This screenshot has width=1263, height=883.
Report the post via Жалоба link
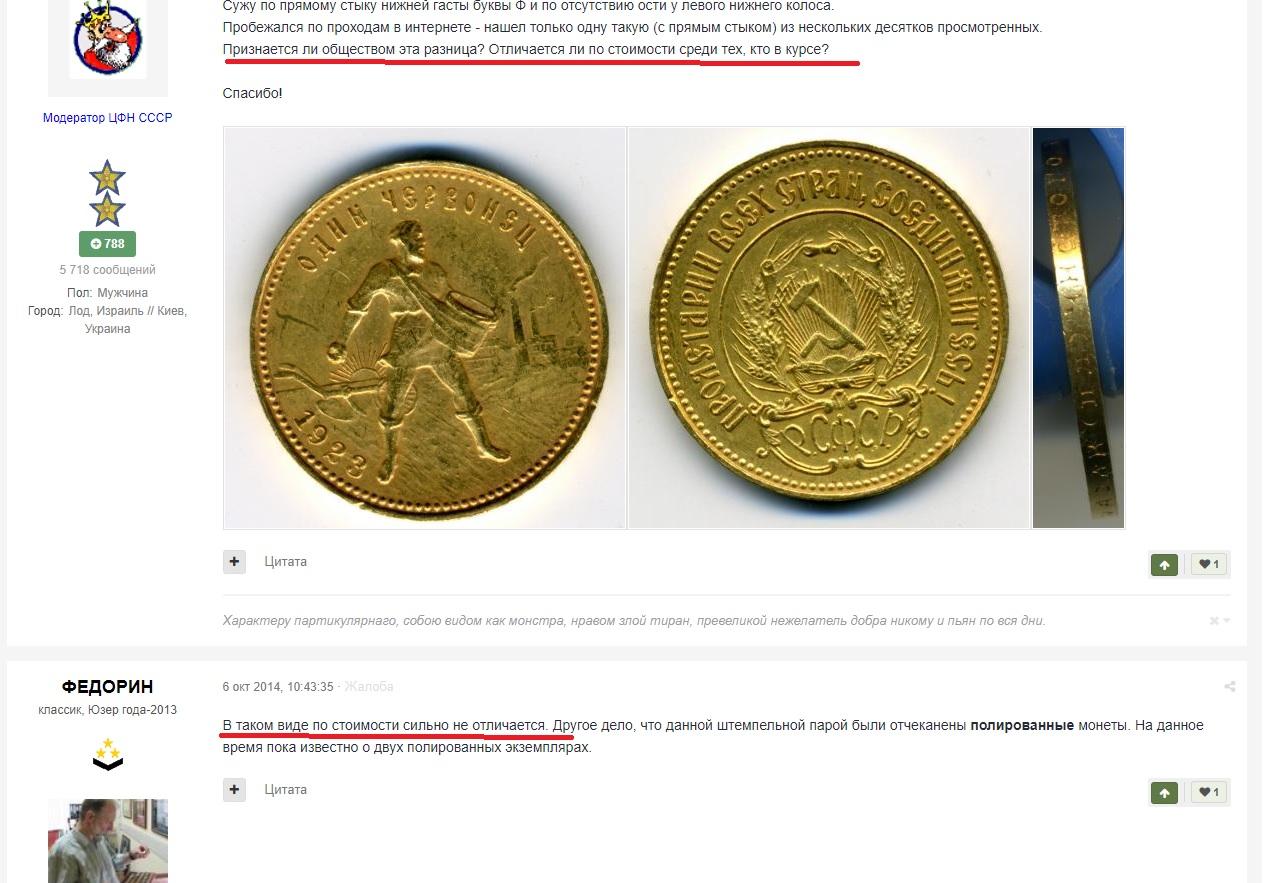click(x=369, y=687)
